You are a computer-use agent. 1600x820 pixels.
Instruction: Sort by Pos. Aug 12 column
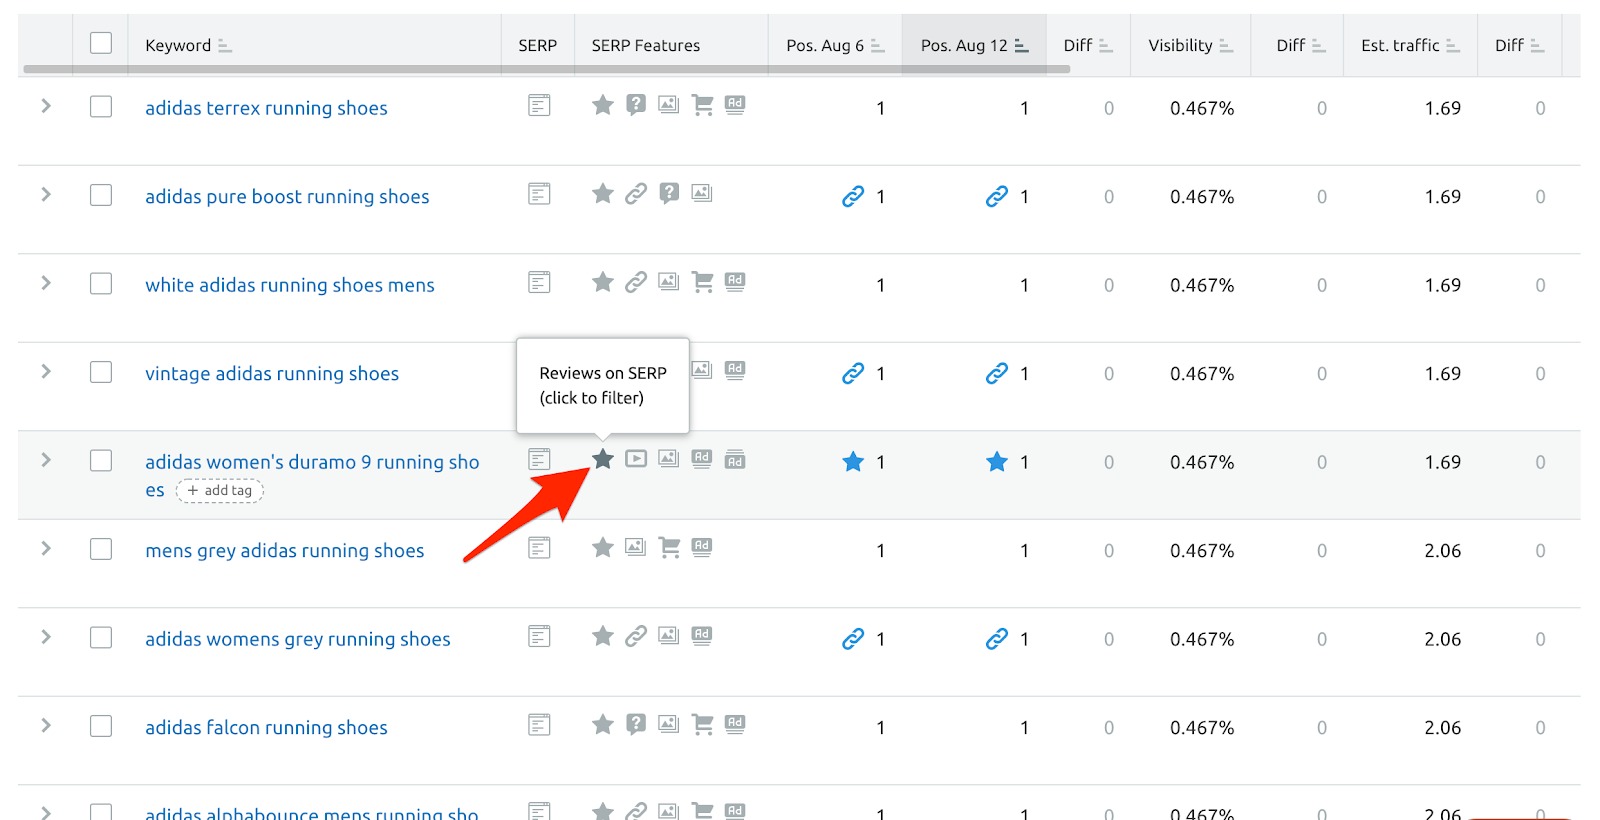[x=974, y=45]
